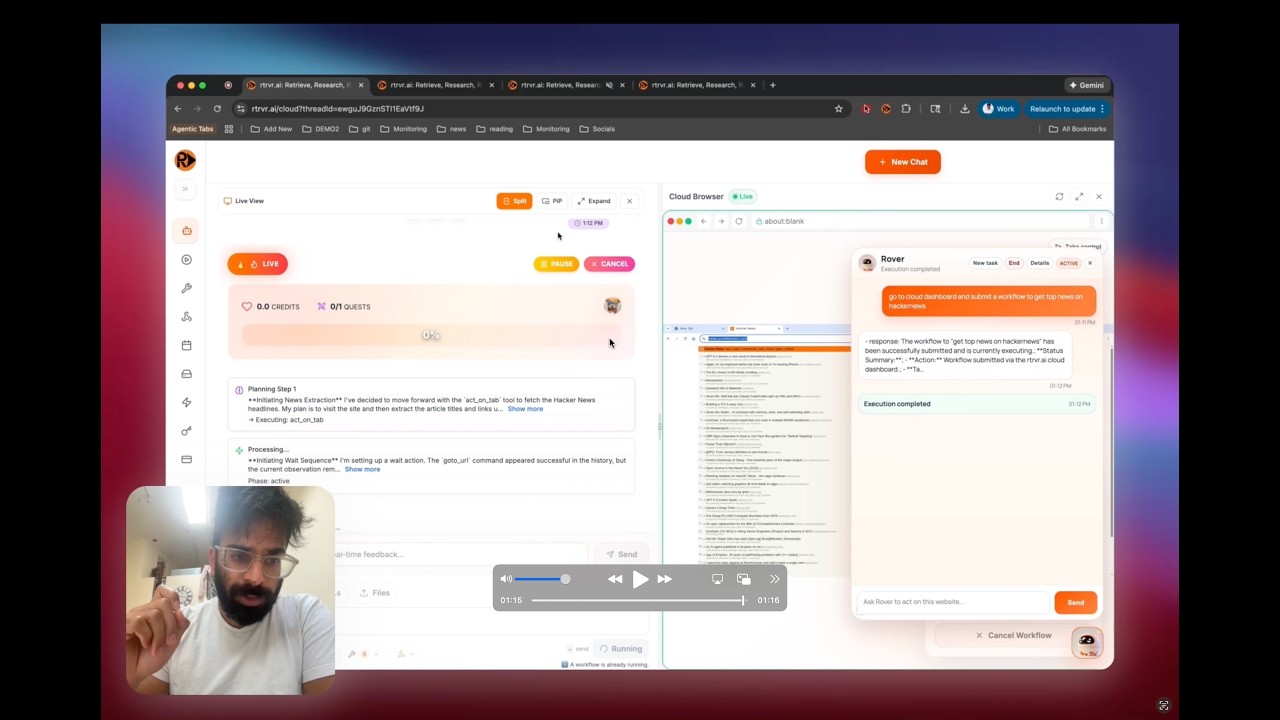Click the Ask Rover input field
1280x720 pixels.
click(953, 602)
